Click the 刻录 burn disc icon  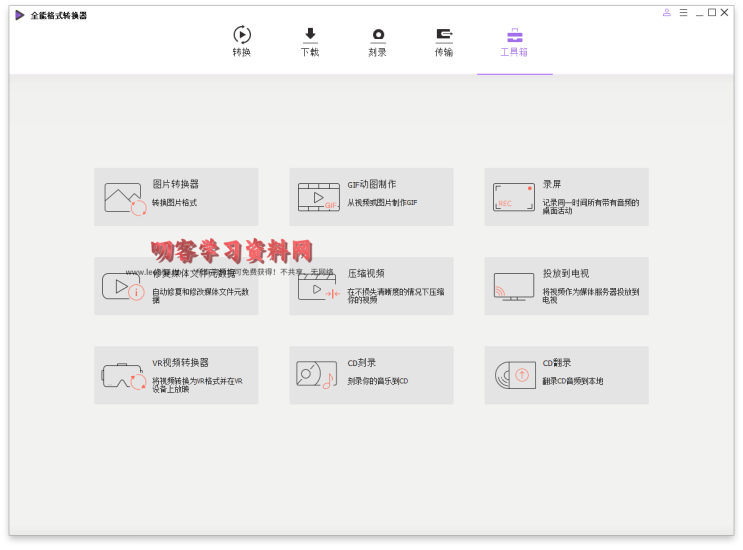(x=378, y=35)
